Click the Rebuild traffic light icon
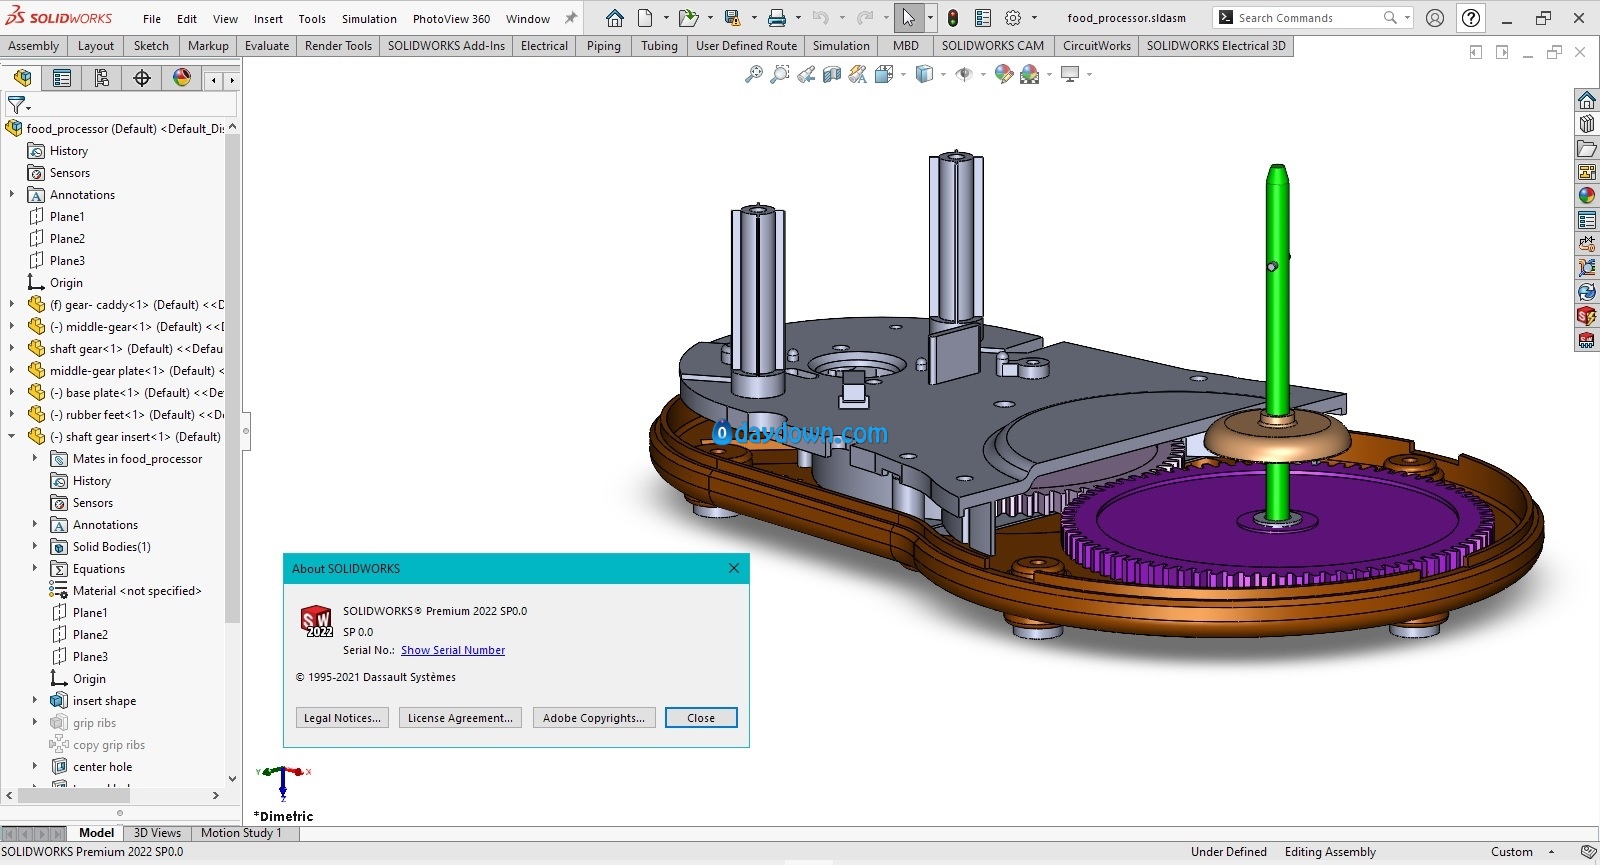The image size is (1600, 865). (x=953, y=18)
